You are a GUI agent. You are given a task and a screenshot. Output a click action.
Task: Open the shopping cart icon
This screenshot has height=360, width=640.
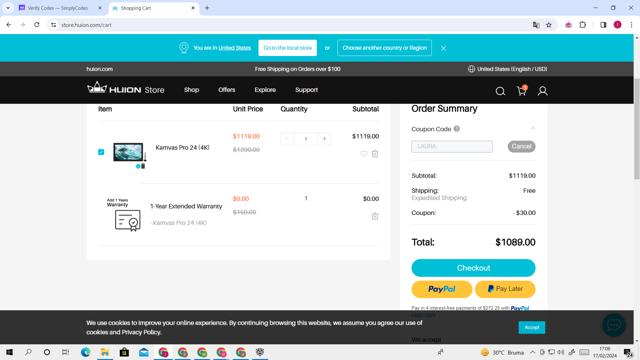(522, 91)
